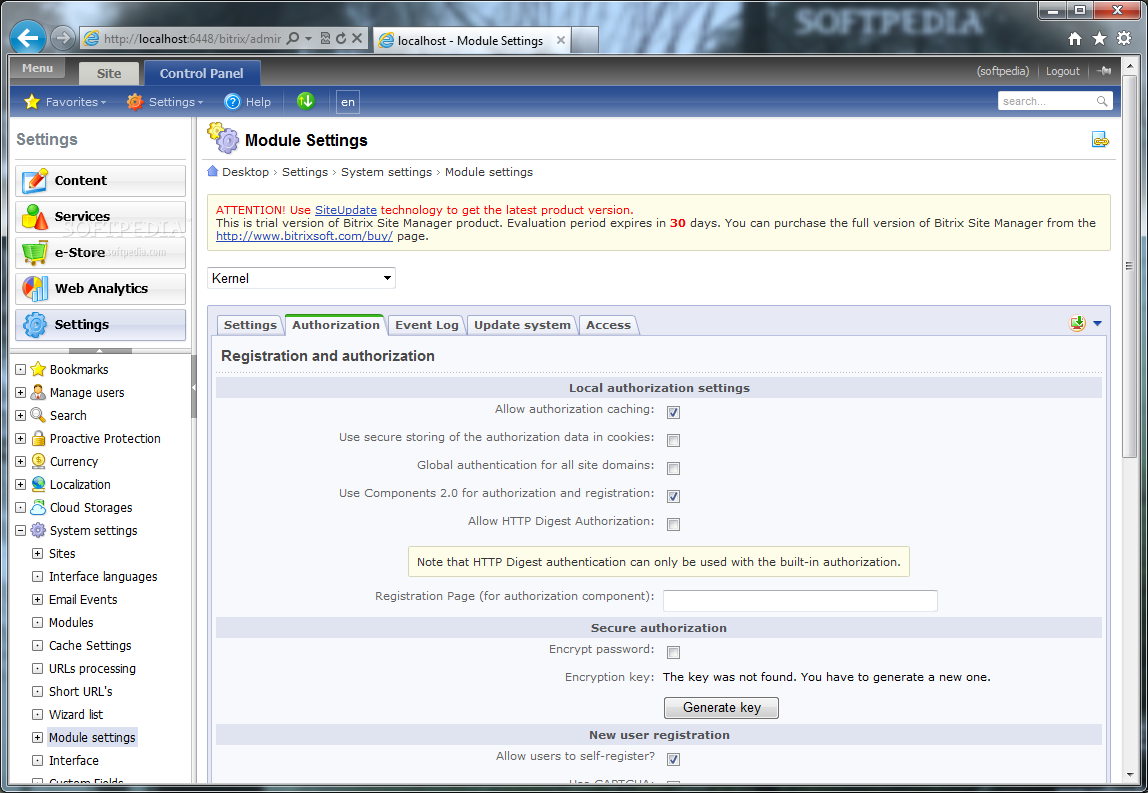Click the browser Back arrow button

(29, 38)
